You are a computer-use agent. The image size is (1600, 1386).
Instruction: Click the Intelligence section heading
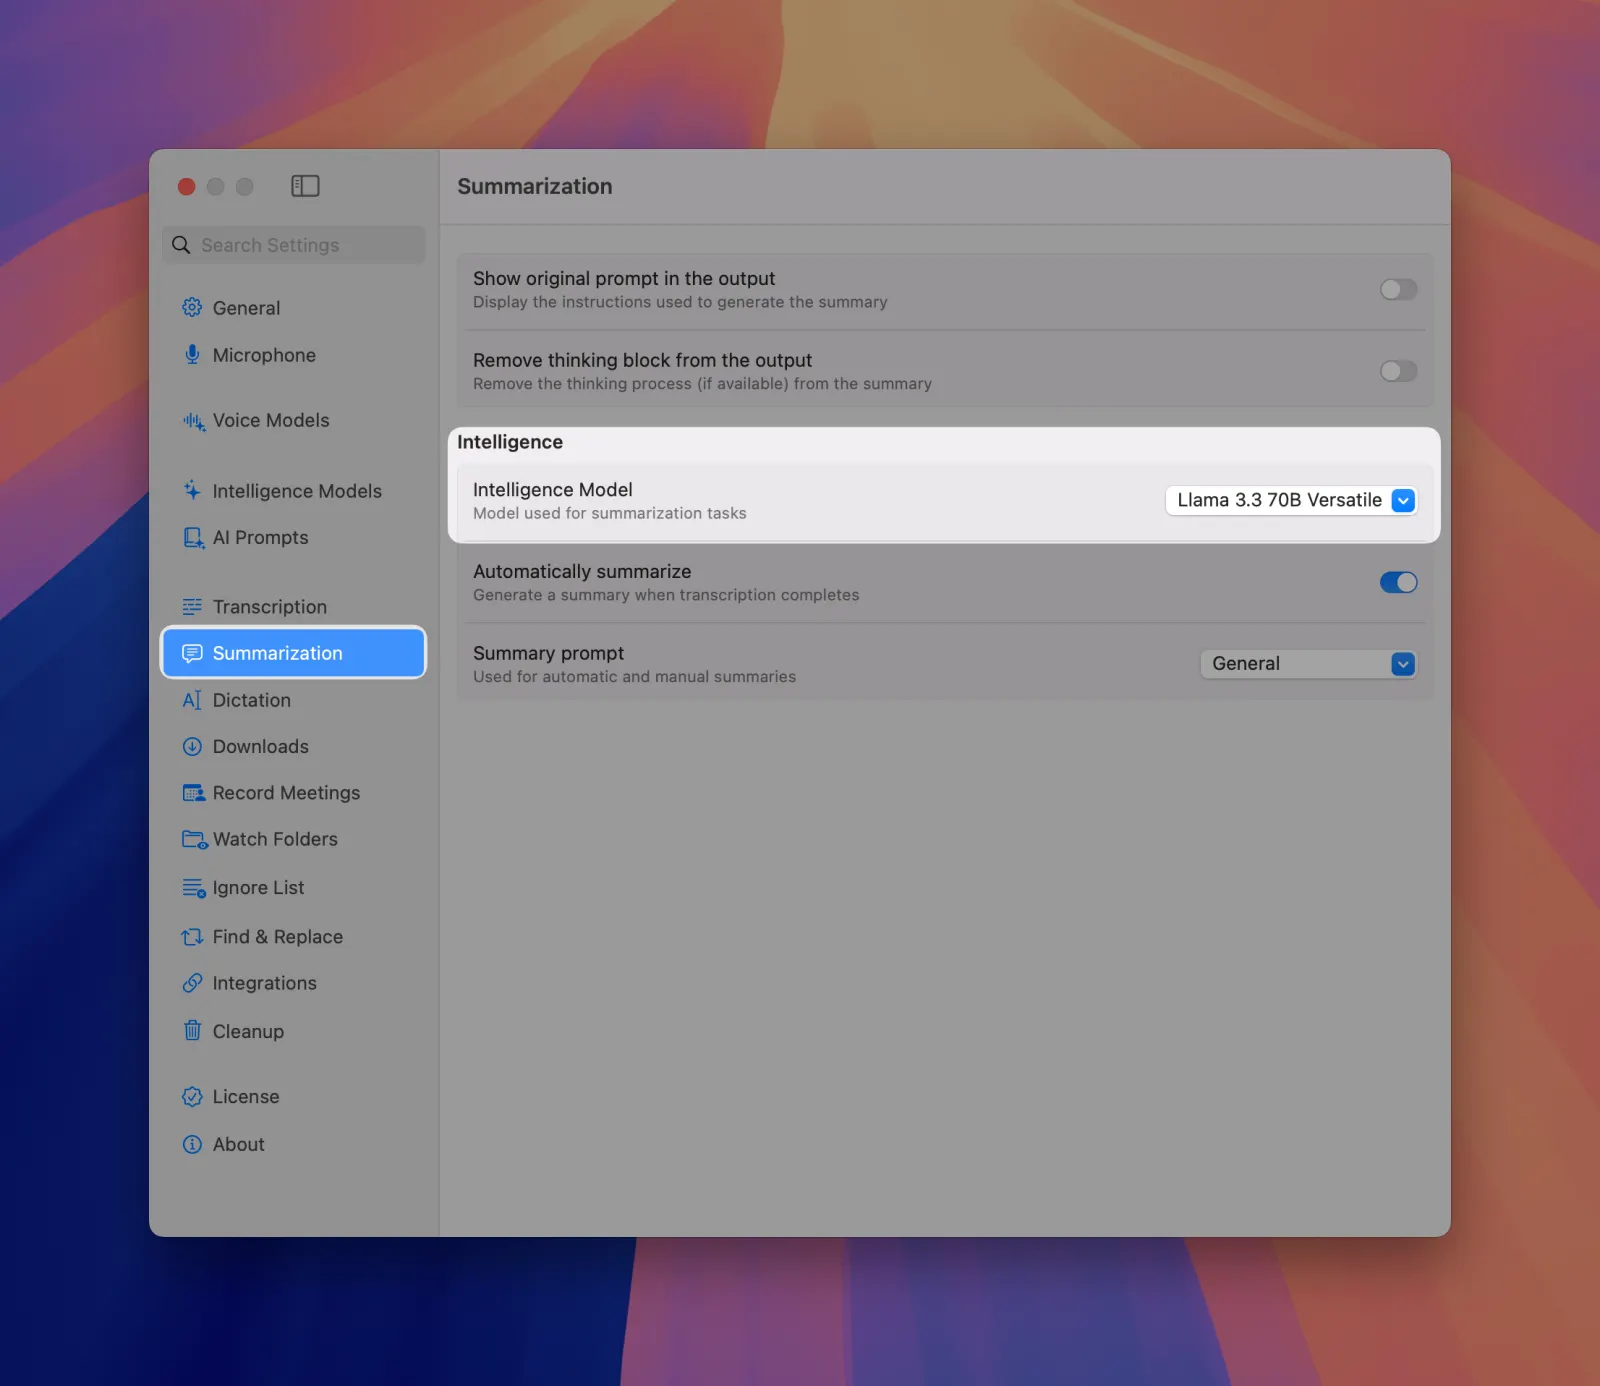click(510, 442)
